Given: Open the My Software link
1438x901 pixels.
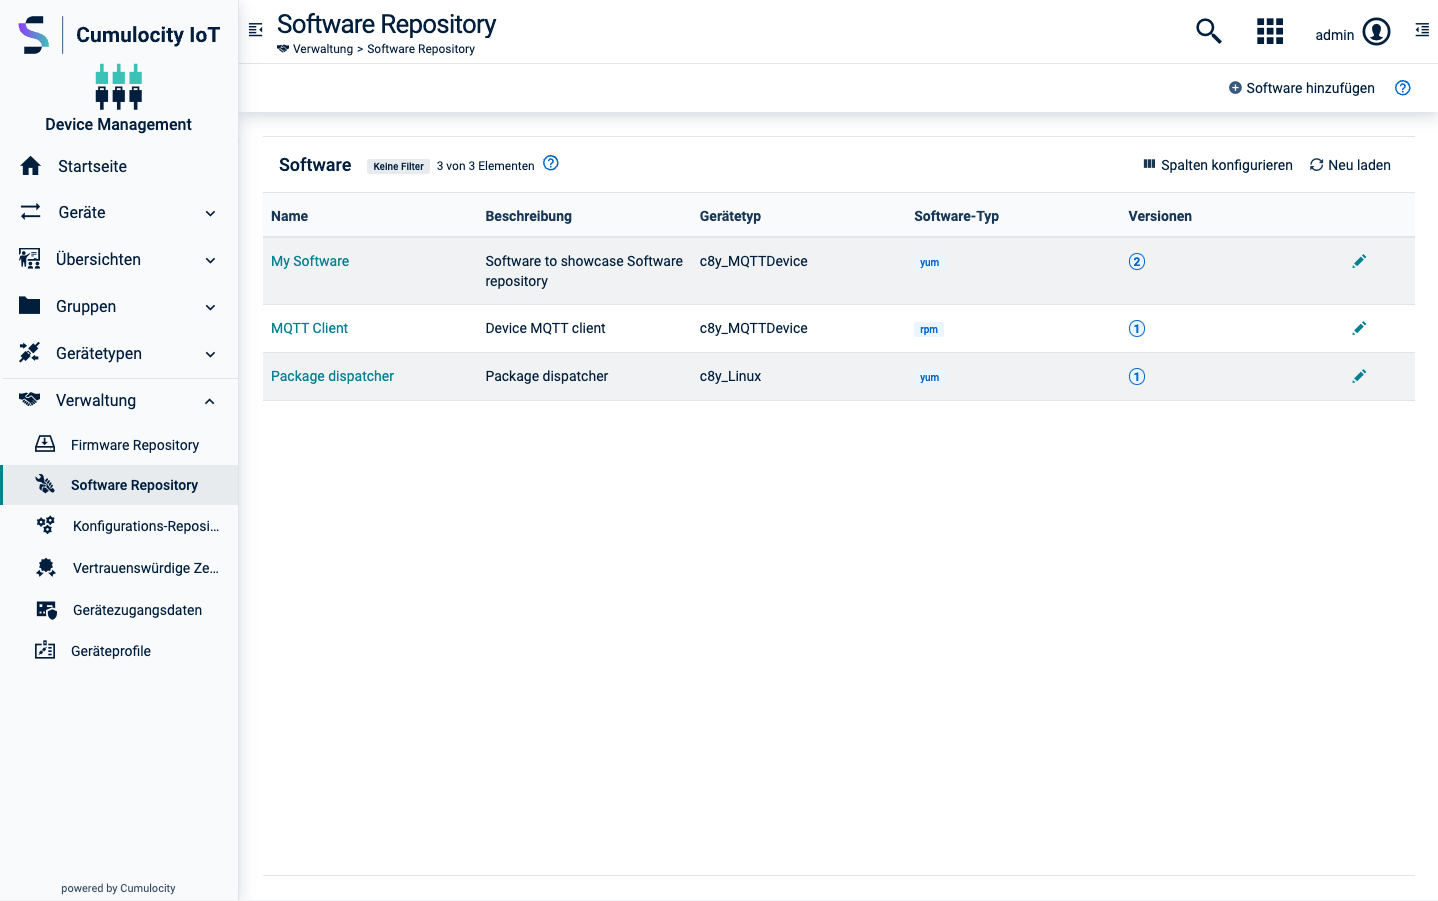Looking at the screenshot, I should (x=310, y=261).
